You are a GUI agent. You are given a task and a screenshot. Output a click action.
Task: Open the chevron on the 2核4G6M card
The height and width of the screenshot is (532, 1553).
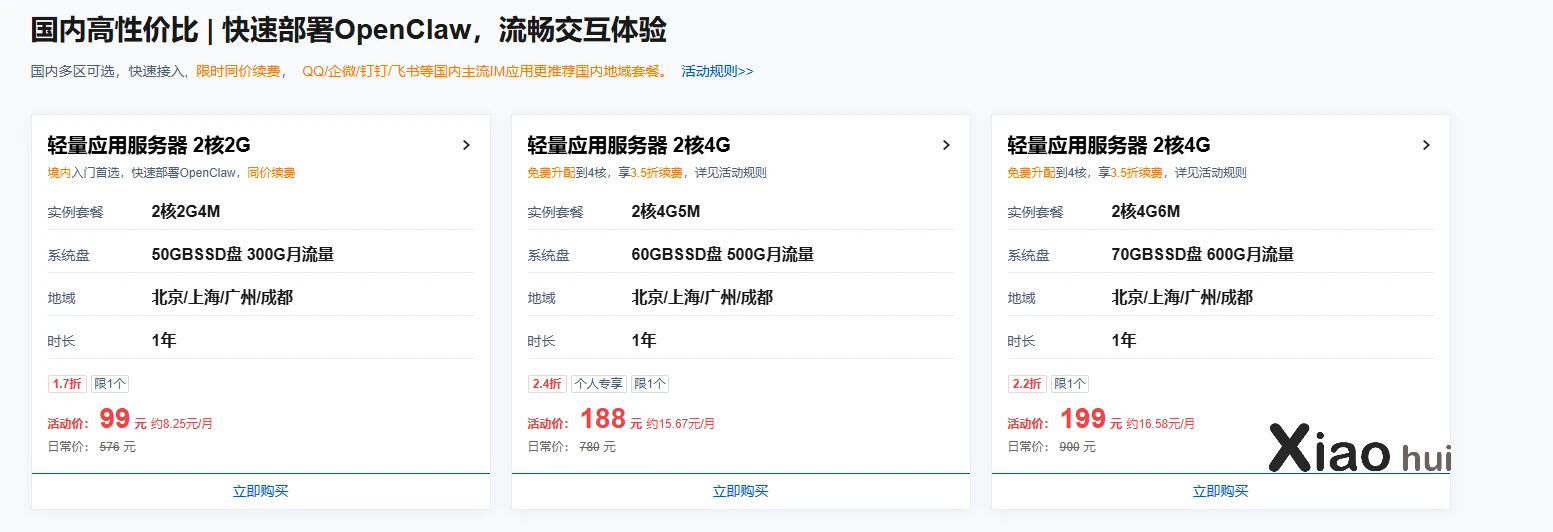click(1426, 146)
